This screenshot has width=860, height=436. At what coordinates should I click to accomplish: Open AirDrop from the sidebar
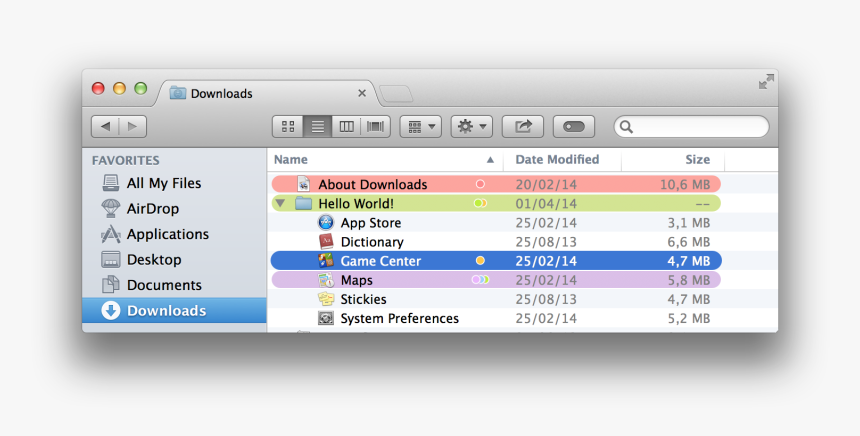(x=152, y=209)
